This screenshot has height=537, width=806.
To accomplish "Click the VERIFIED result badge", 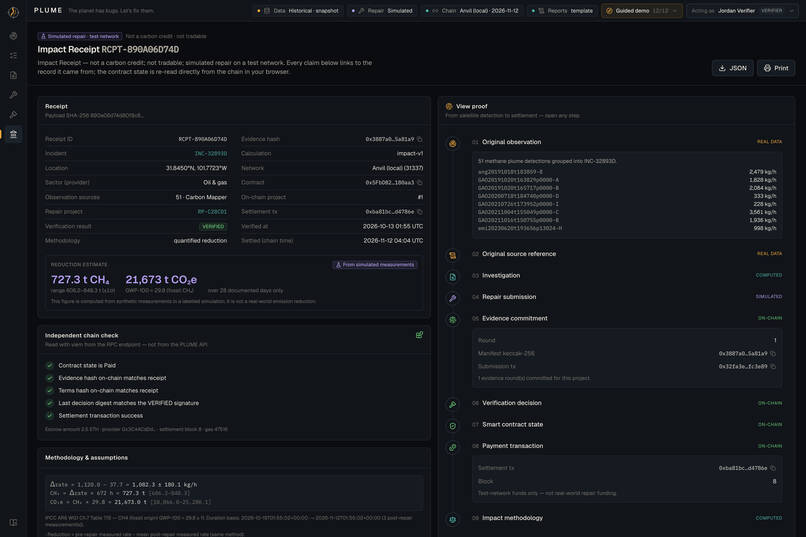I will pyautogui.click(x=213, y=227).
